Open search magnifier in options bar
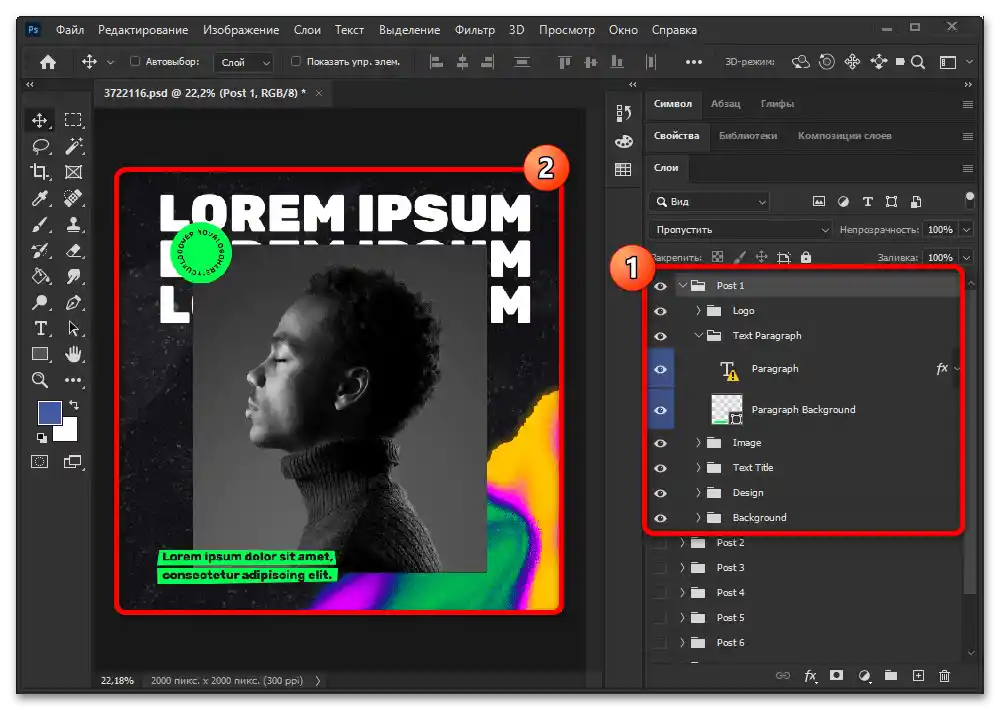The image size is (1000, 710). [918, 62]
